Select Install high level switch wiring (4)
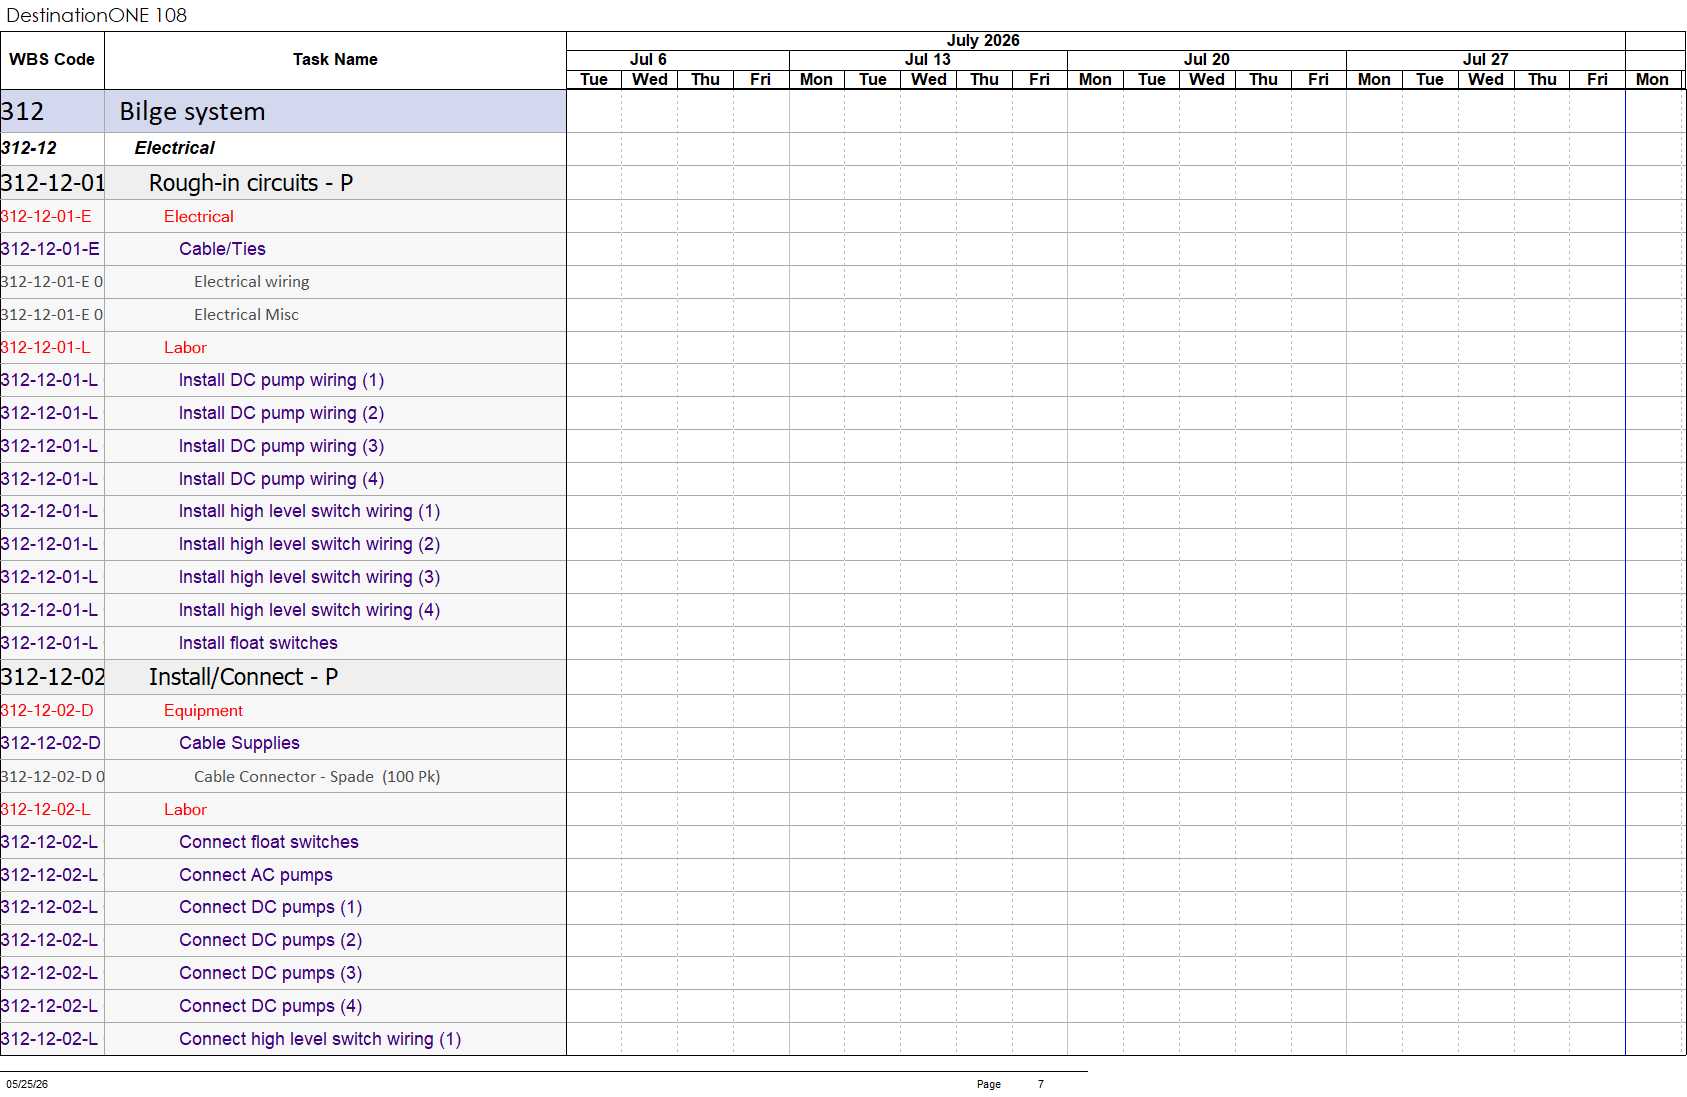Image resolution: width=1687 pixels, height=1097 pixels. (283, 610)
